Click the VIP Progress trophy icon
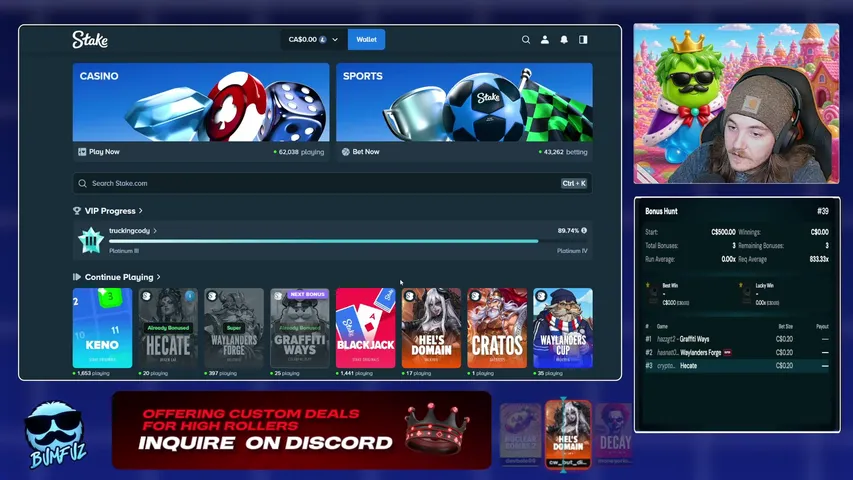Viewport: 853px width, 480px height. (77, 211)
